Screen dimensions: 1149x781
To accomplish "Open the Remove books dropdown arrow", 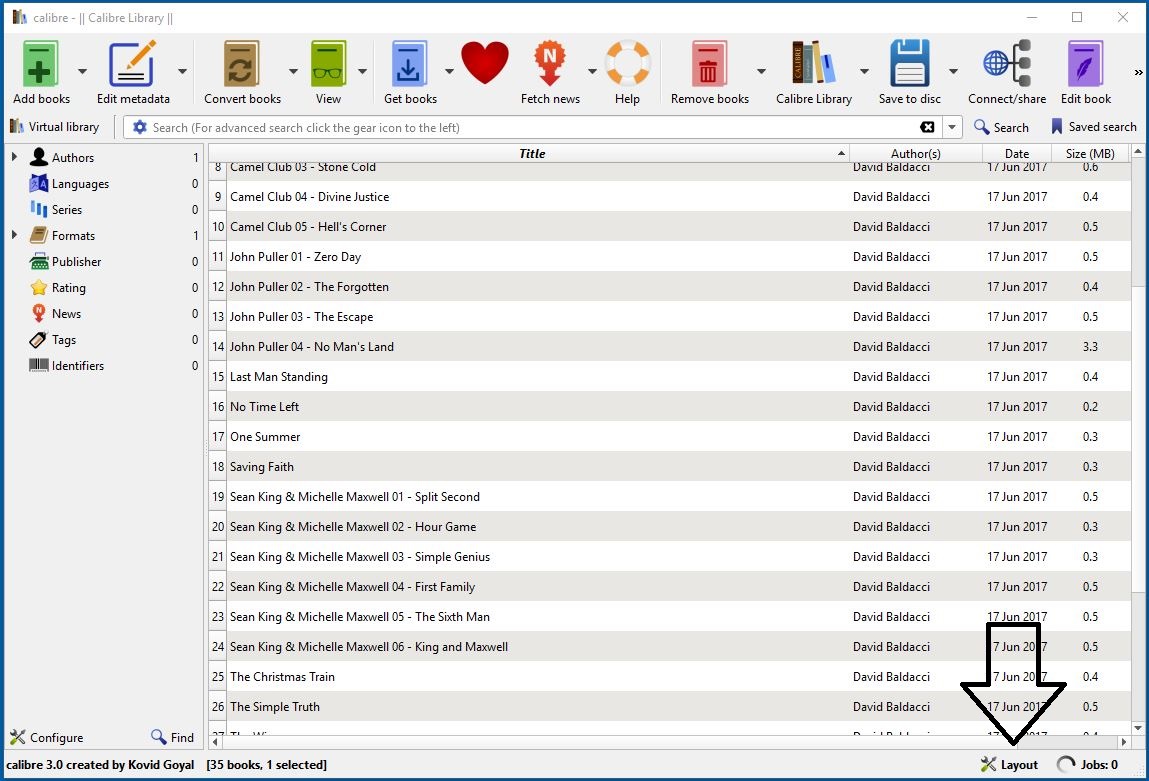I will pos(761,71).
